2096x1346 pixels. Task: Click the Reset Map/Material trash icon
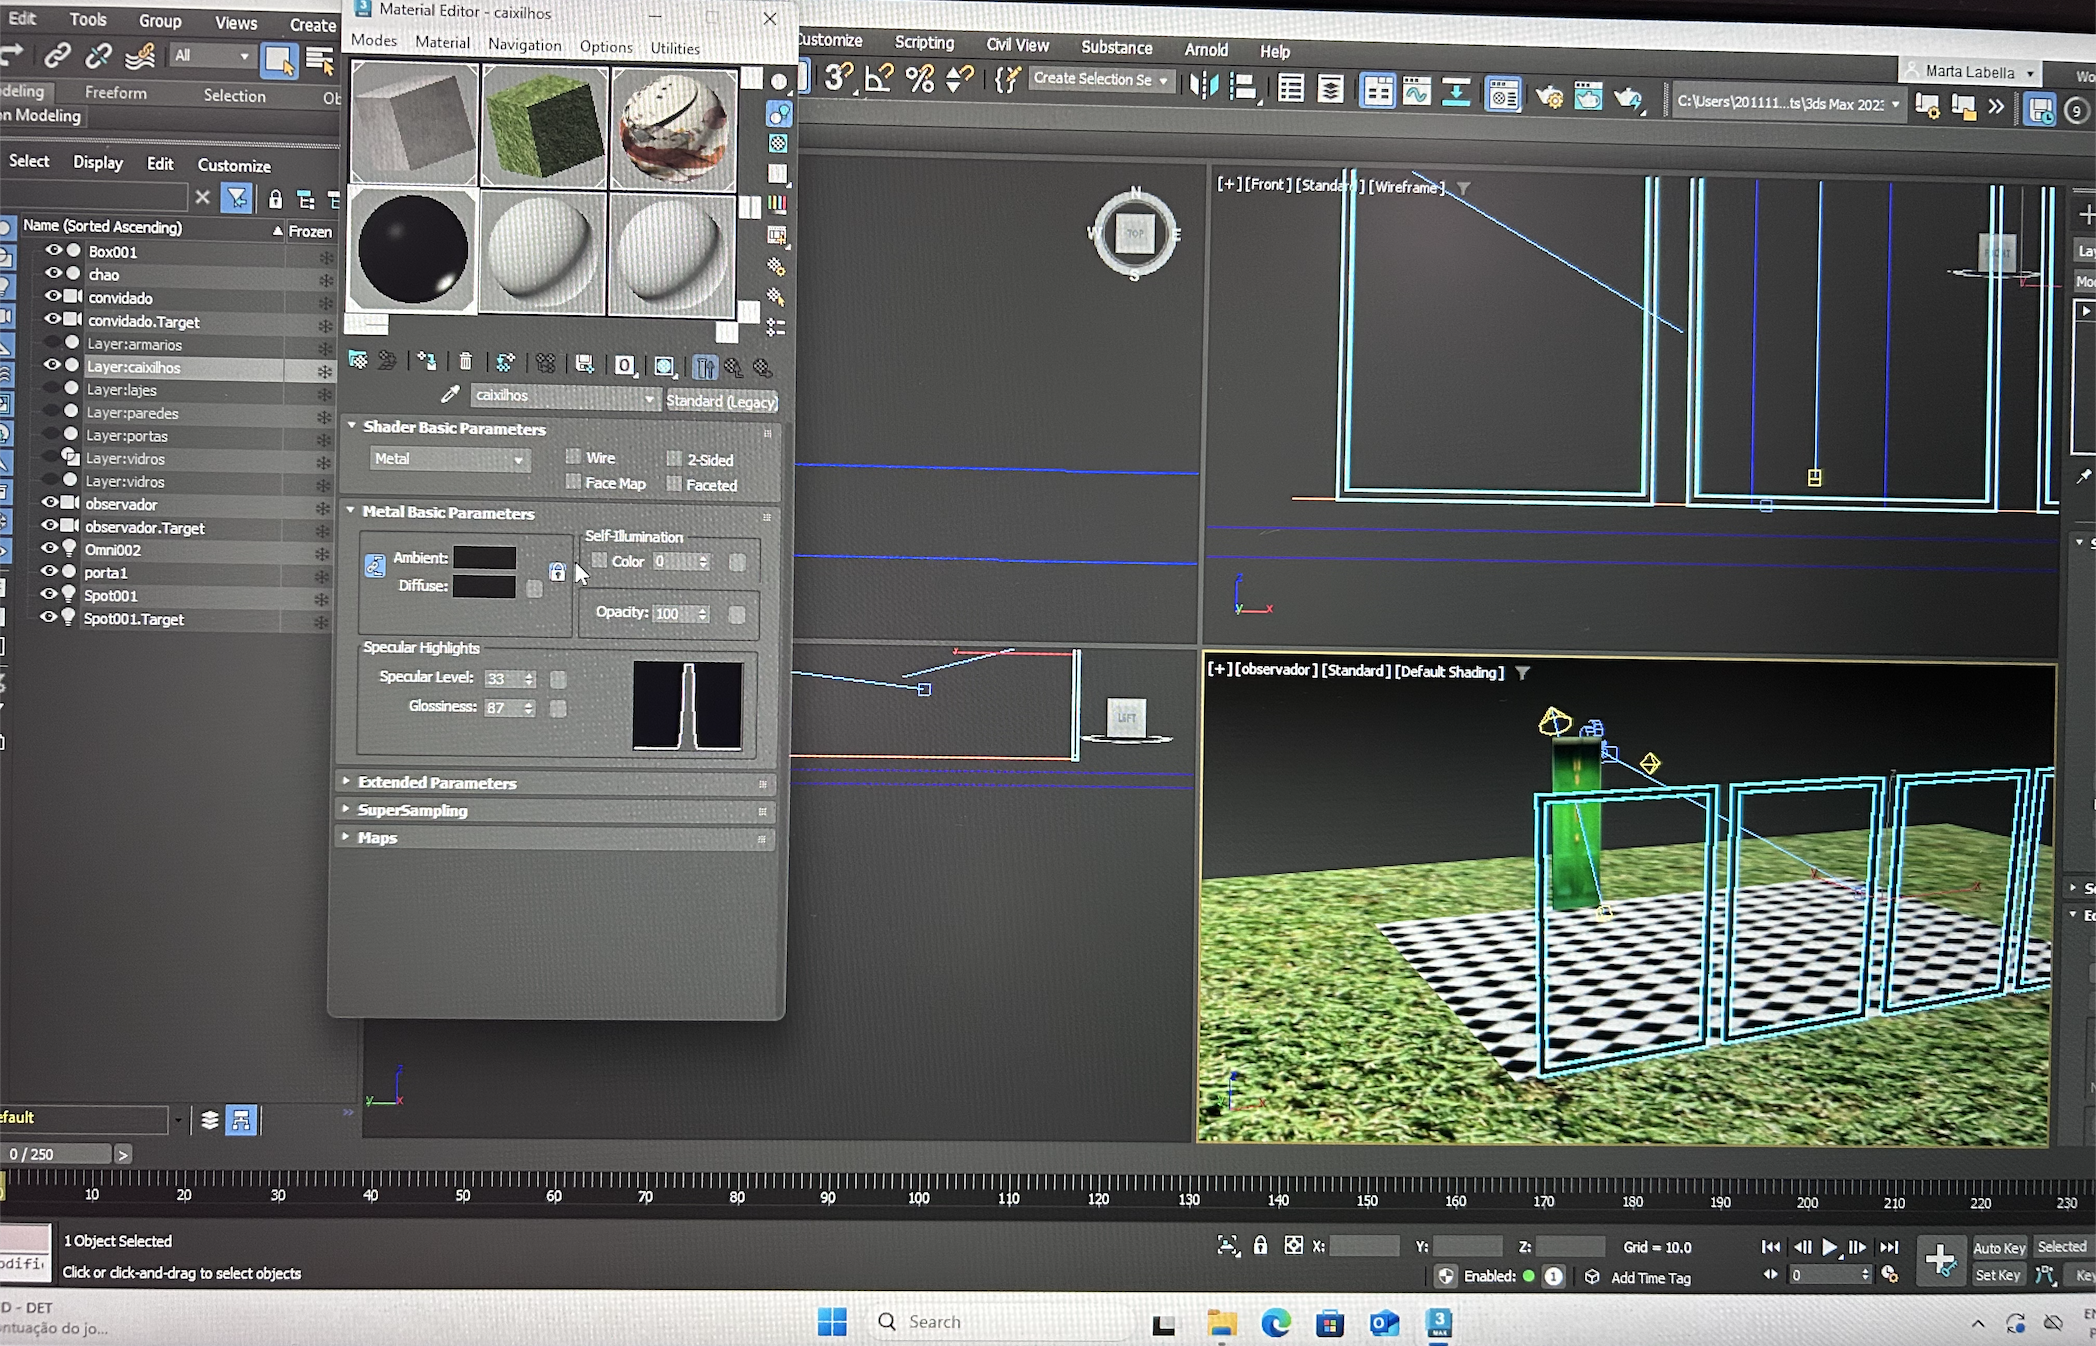pos(466,362)
